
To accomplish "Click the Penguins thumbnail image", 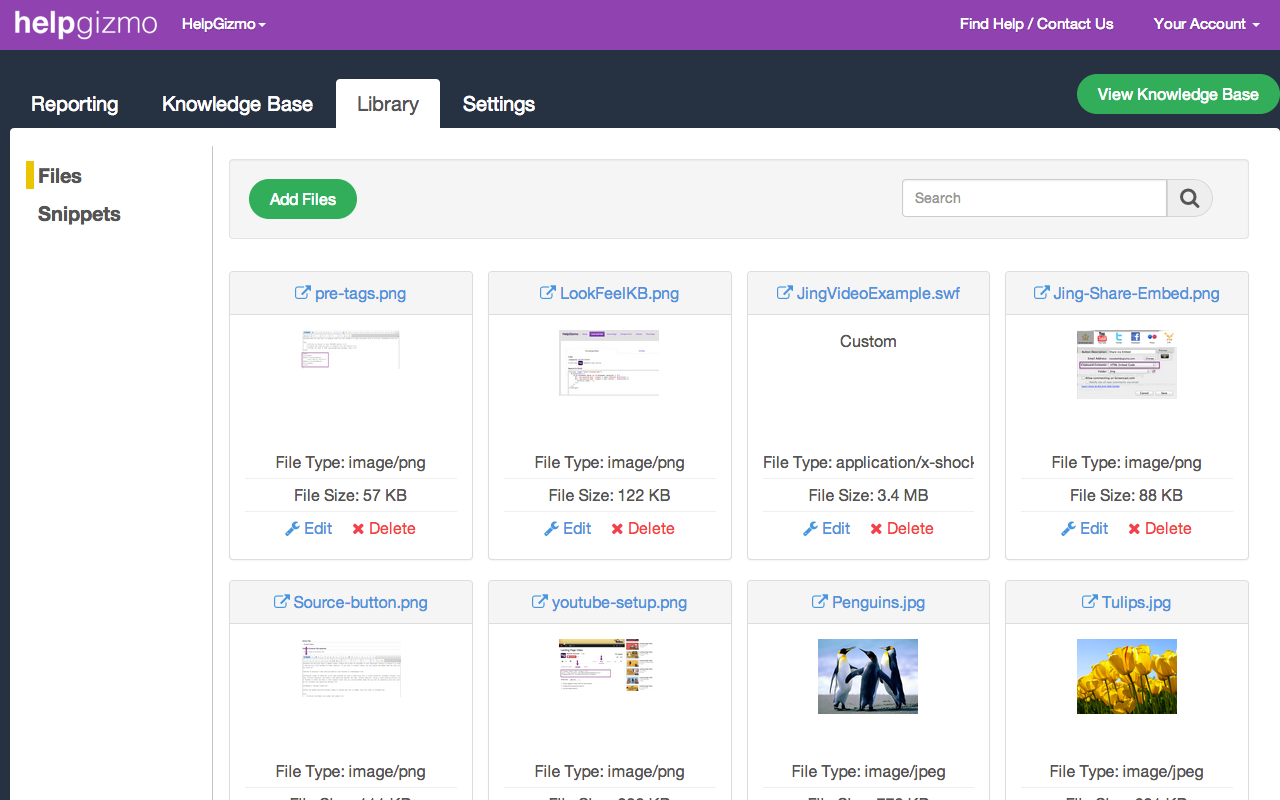I will click(868, 676).
